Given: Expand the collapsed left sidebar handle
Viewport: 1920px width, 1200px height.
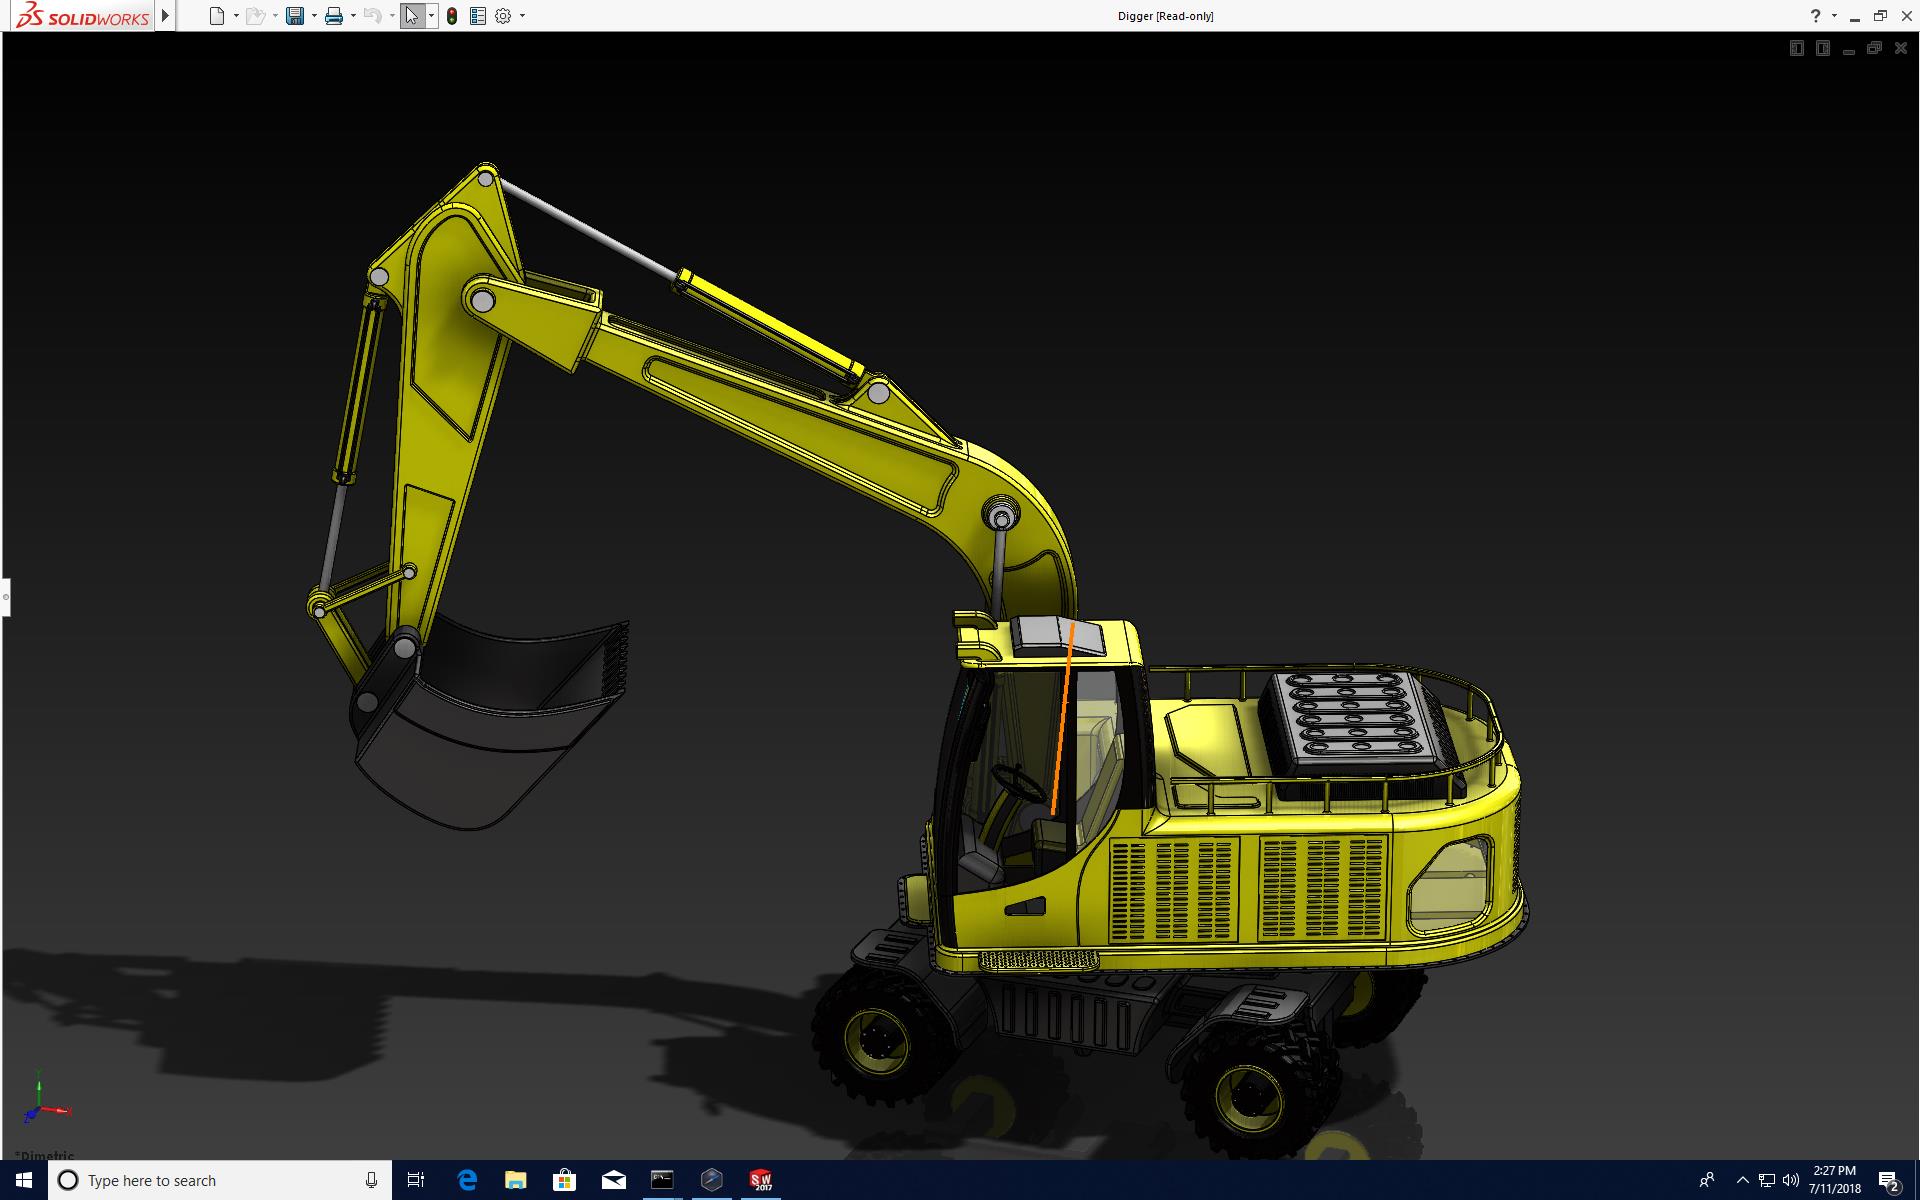Looking at the screenshot, I should pyautogui.click(x=5, y=597).
